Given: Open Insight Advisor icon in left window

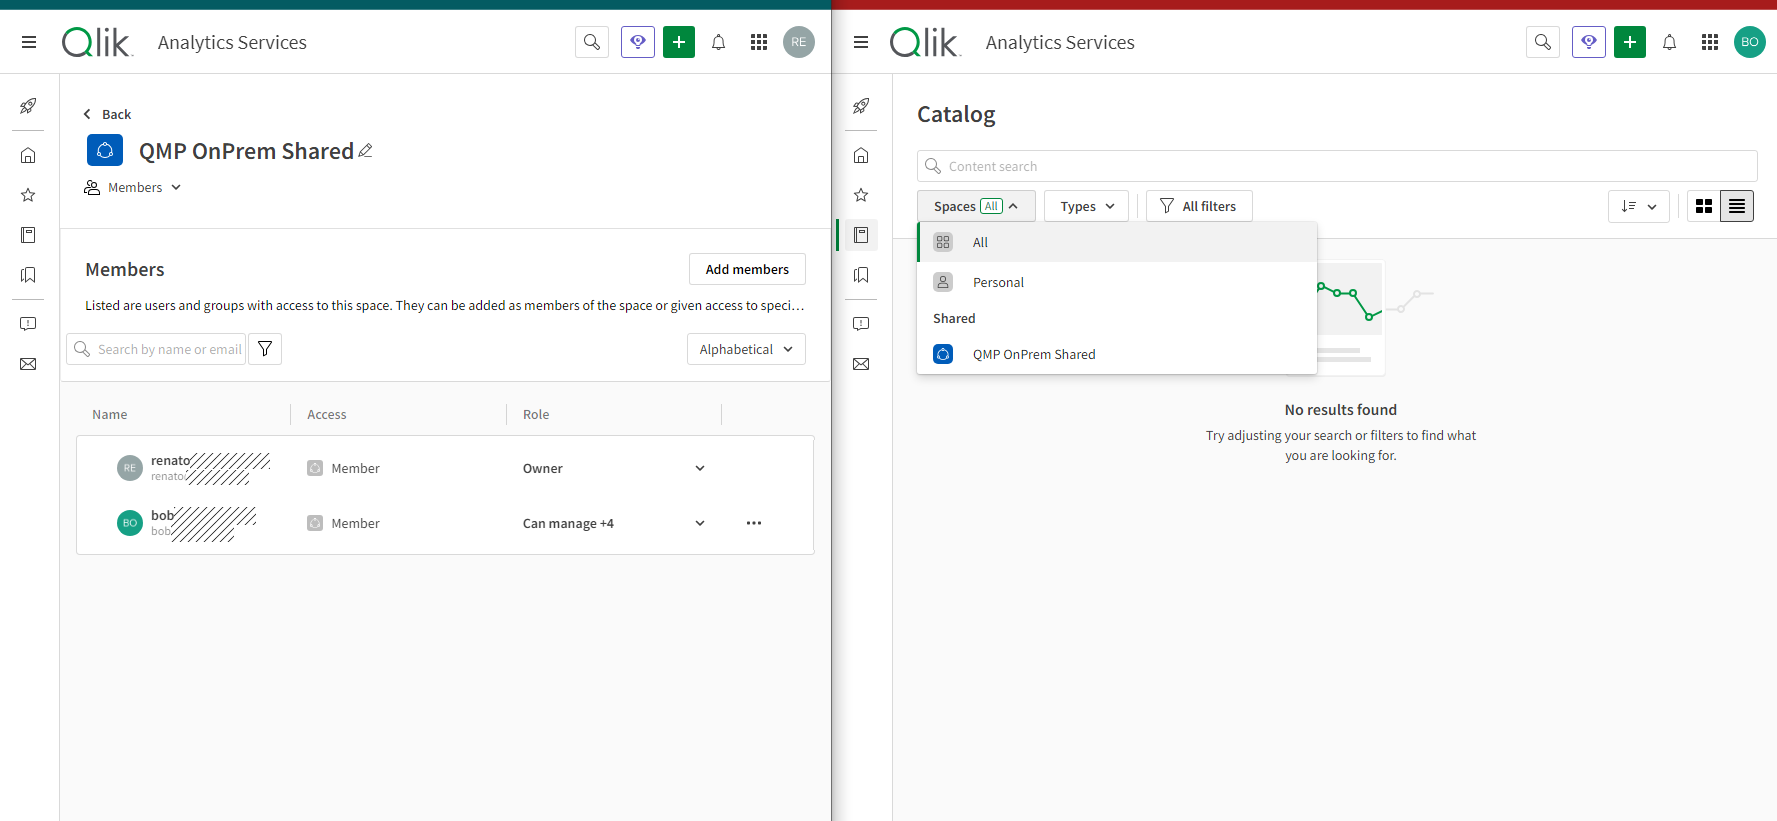Looking at the screenshot, I should click(638, 42).
